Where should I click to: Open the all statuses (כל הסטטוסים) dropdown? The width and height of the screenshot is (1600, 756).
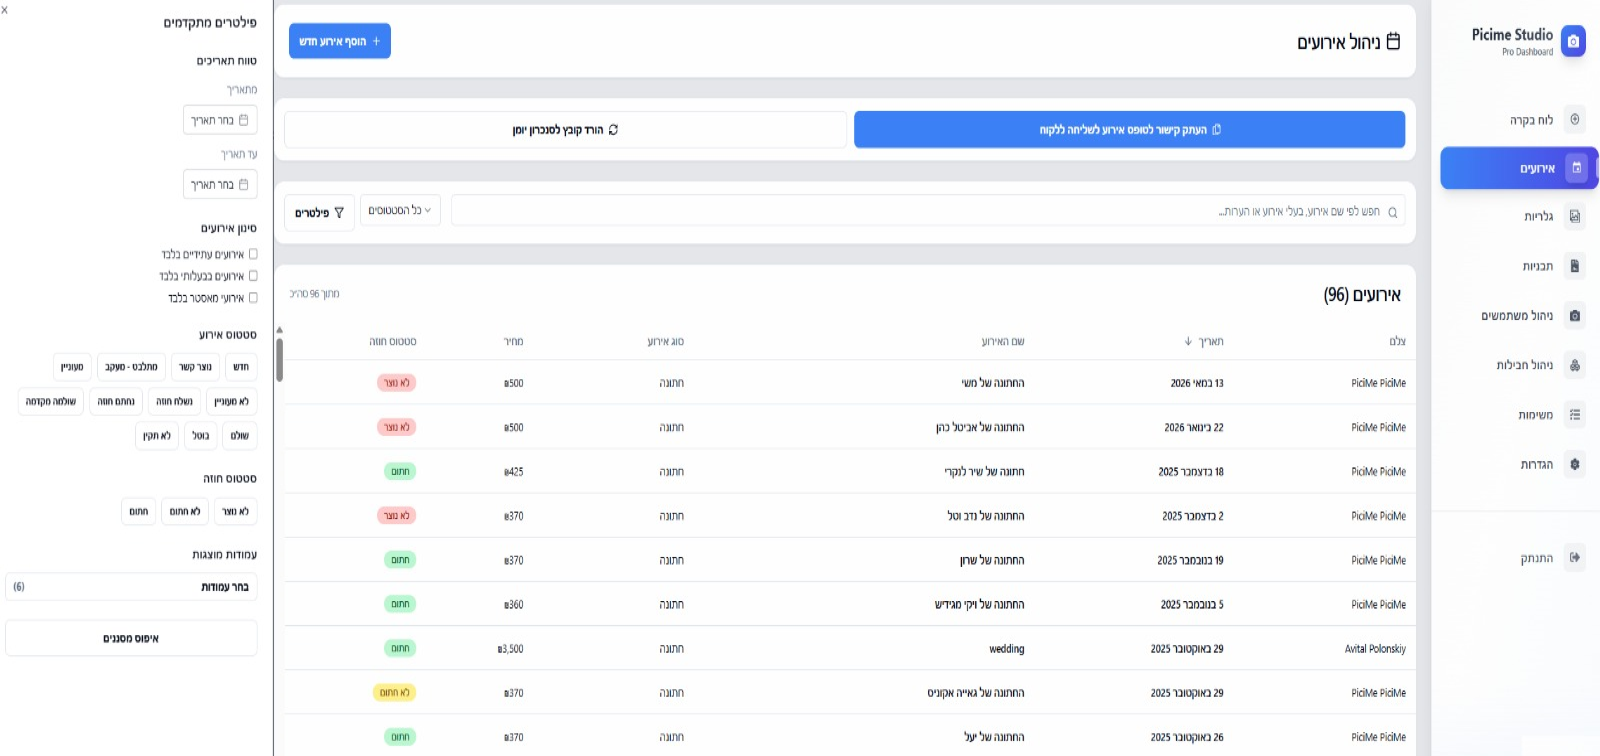pos(400,211)
